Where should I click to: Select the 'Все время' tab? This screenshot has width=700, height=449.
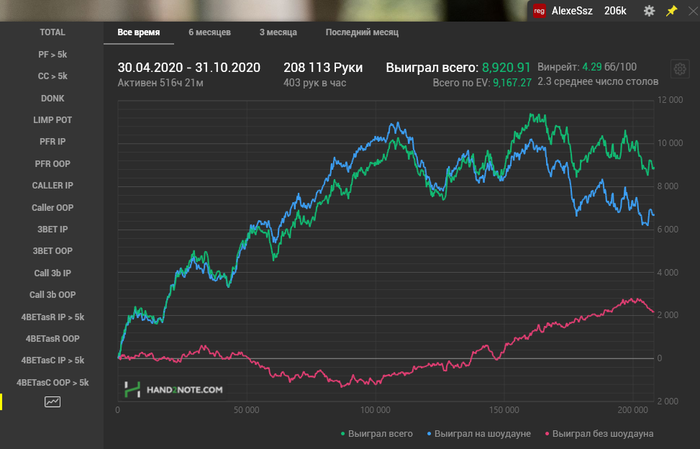[138, 32]
